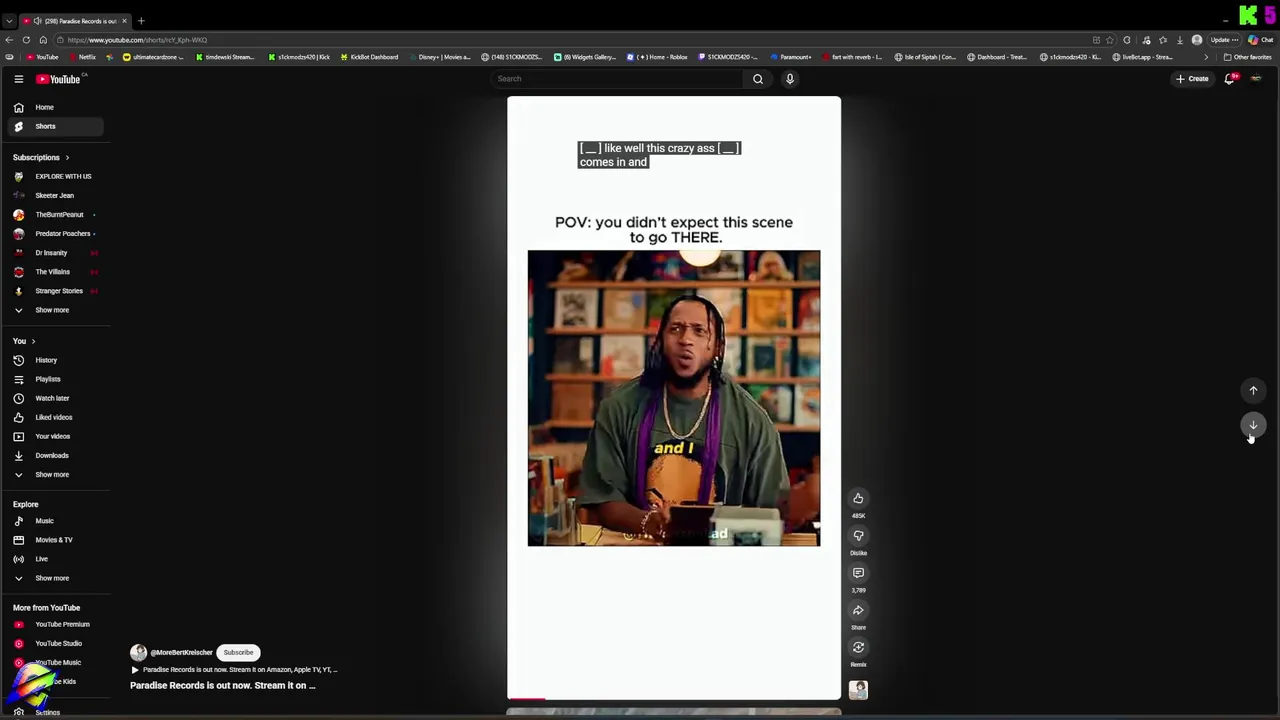Click the browser Update button

(1225, 40)
